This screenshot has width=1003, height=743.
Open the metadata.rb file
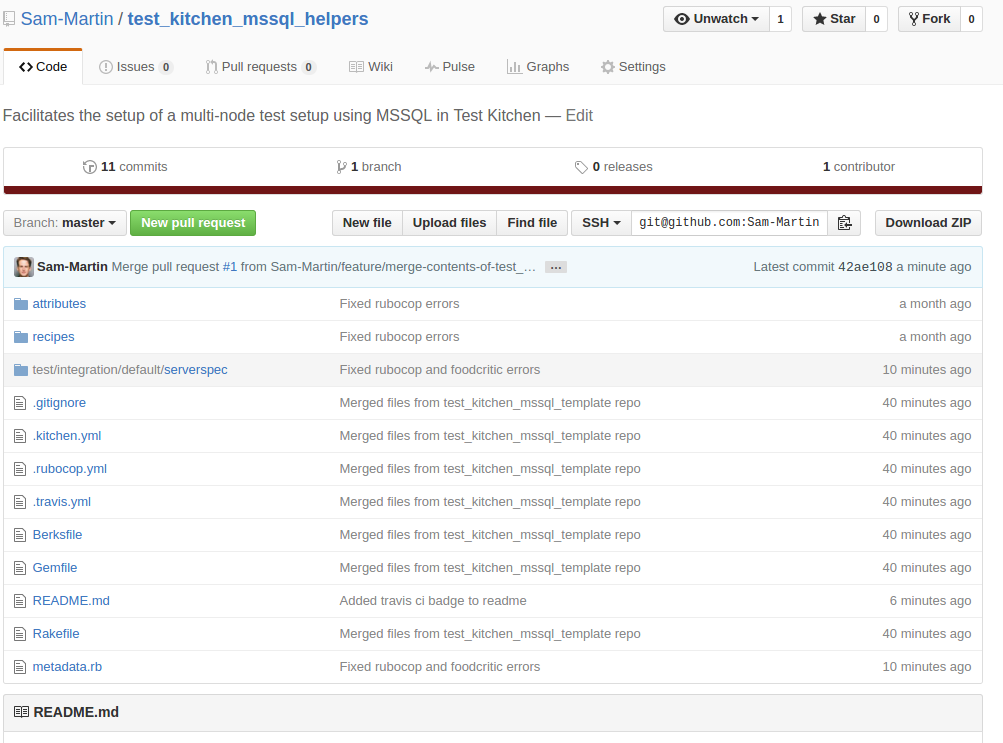67,667
